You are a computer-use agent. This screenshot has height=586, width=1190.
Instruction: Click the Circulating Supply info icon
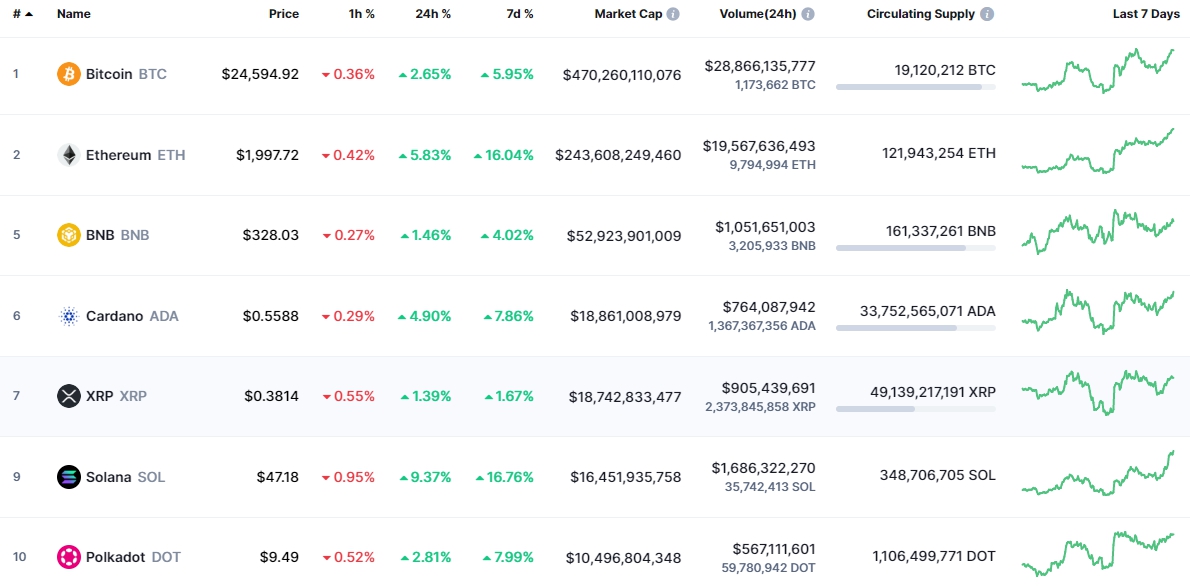[987, 14]
